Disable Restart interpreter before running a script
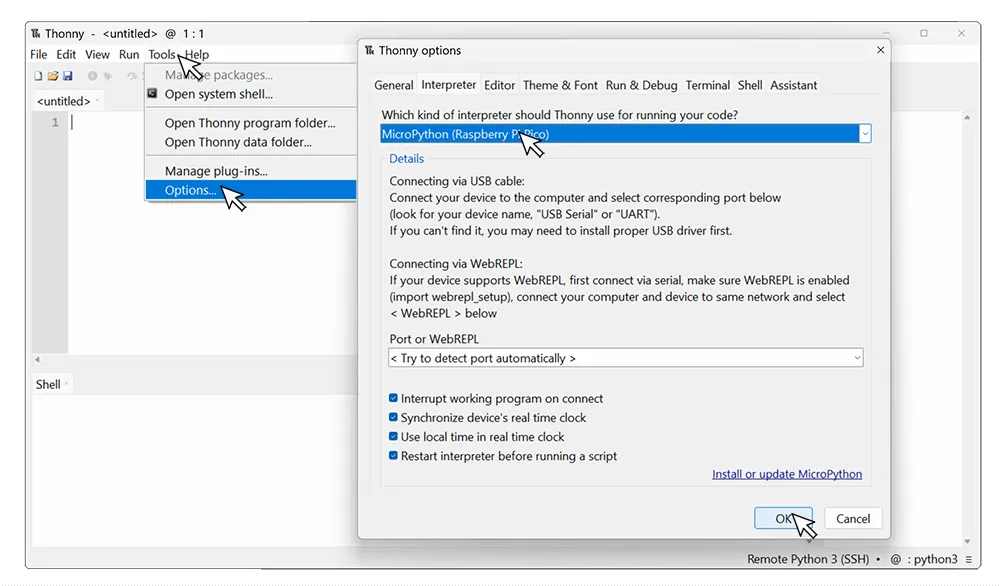The image size is (1000, 586). coord(394,456)
